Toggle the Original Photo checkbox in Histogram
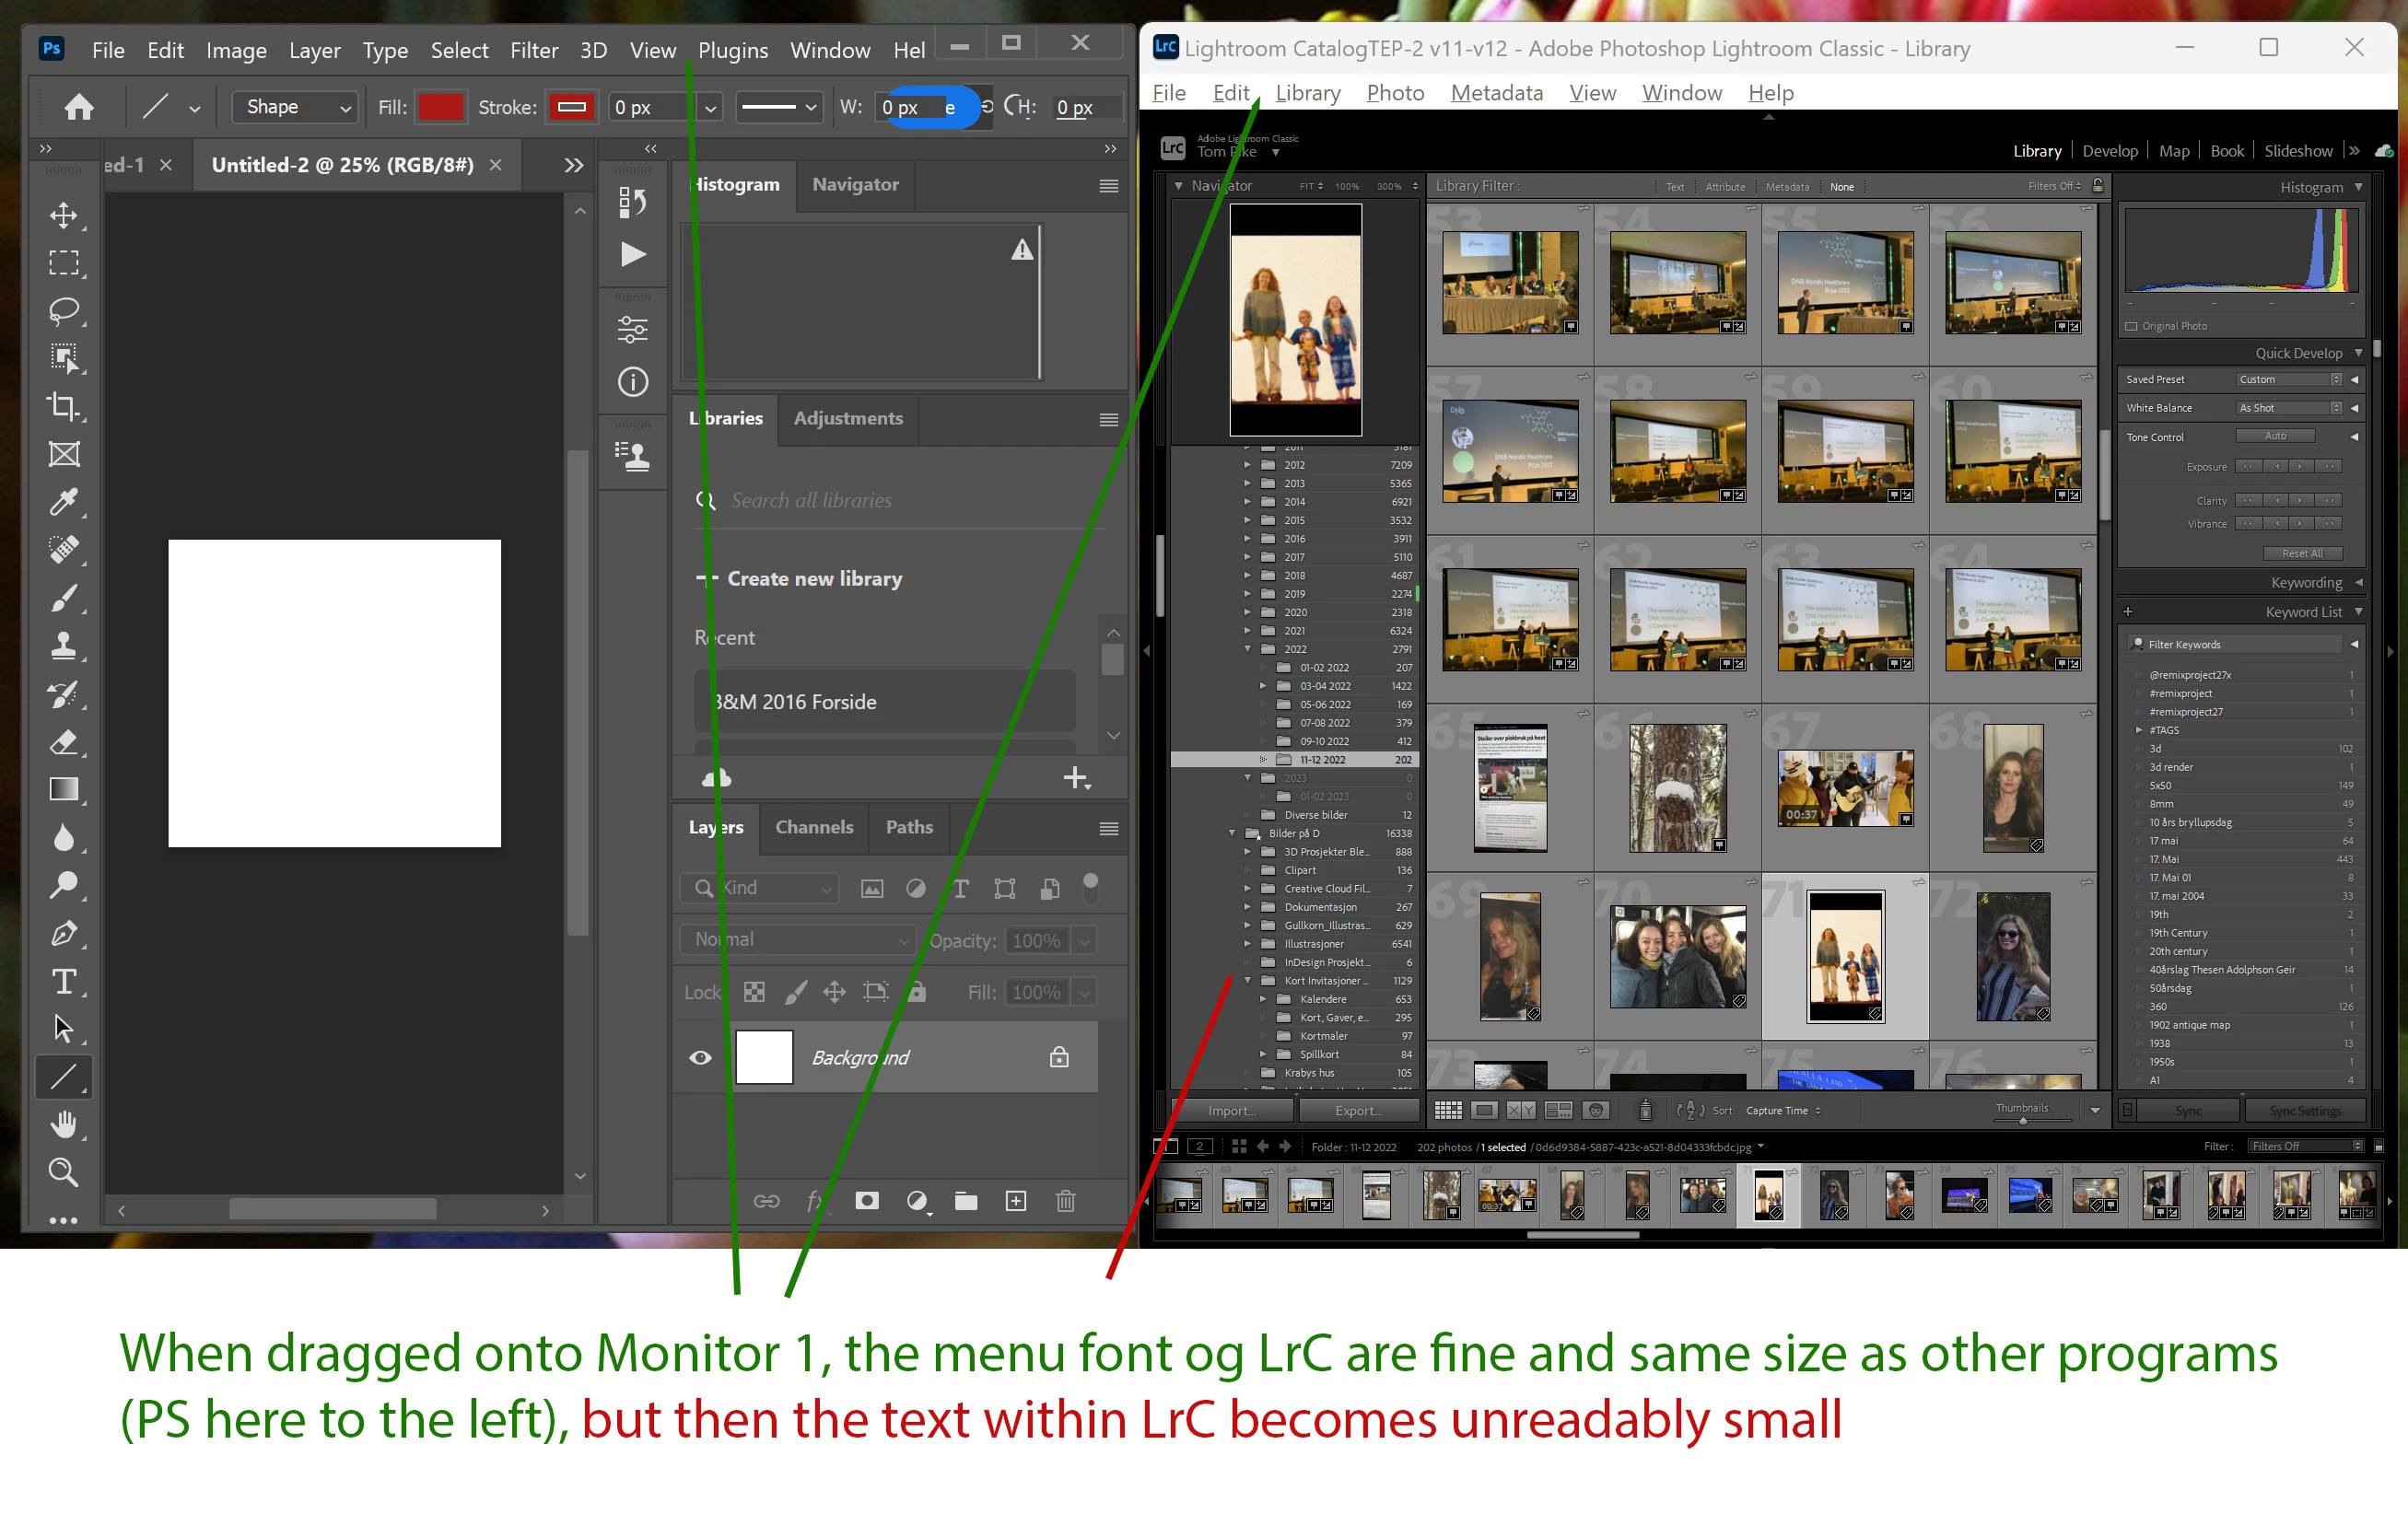 [2131, 326]
